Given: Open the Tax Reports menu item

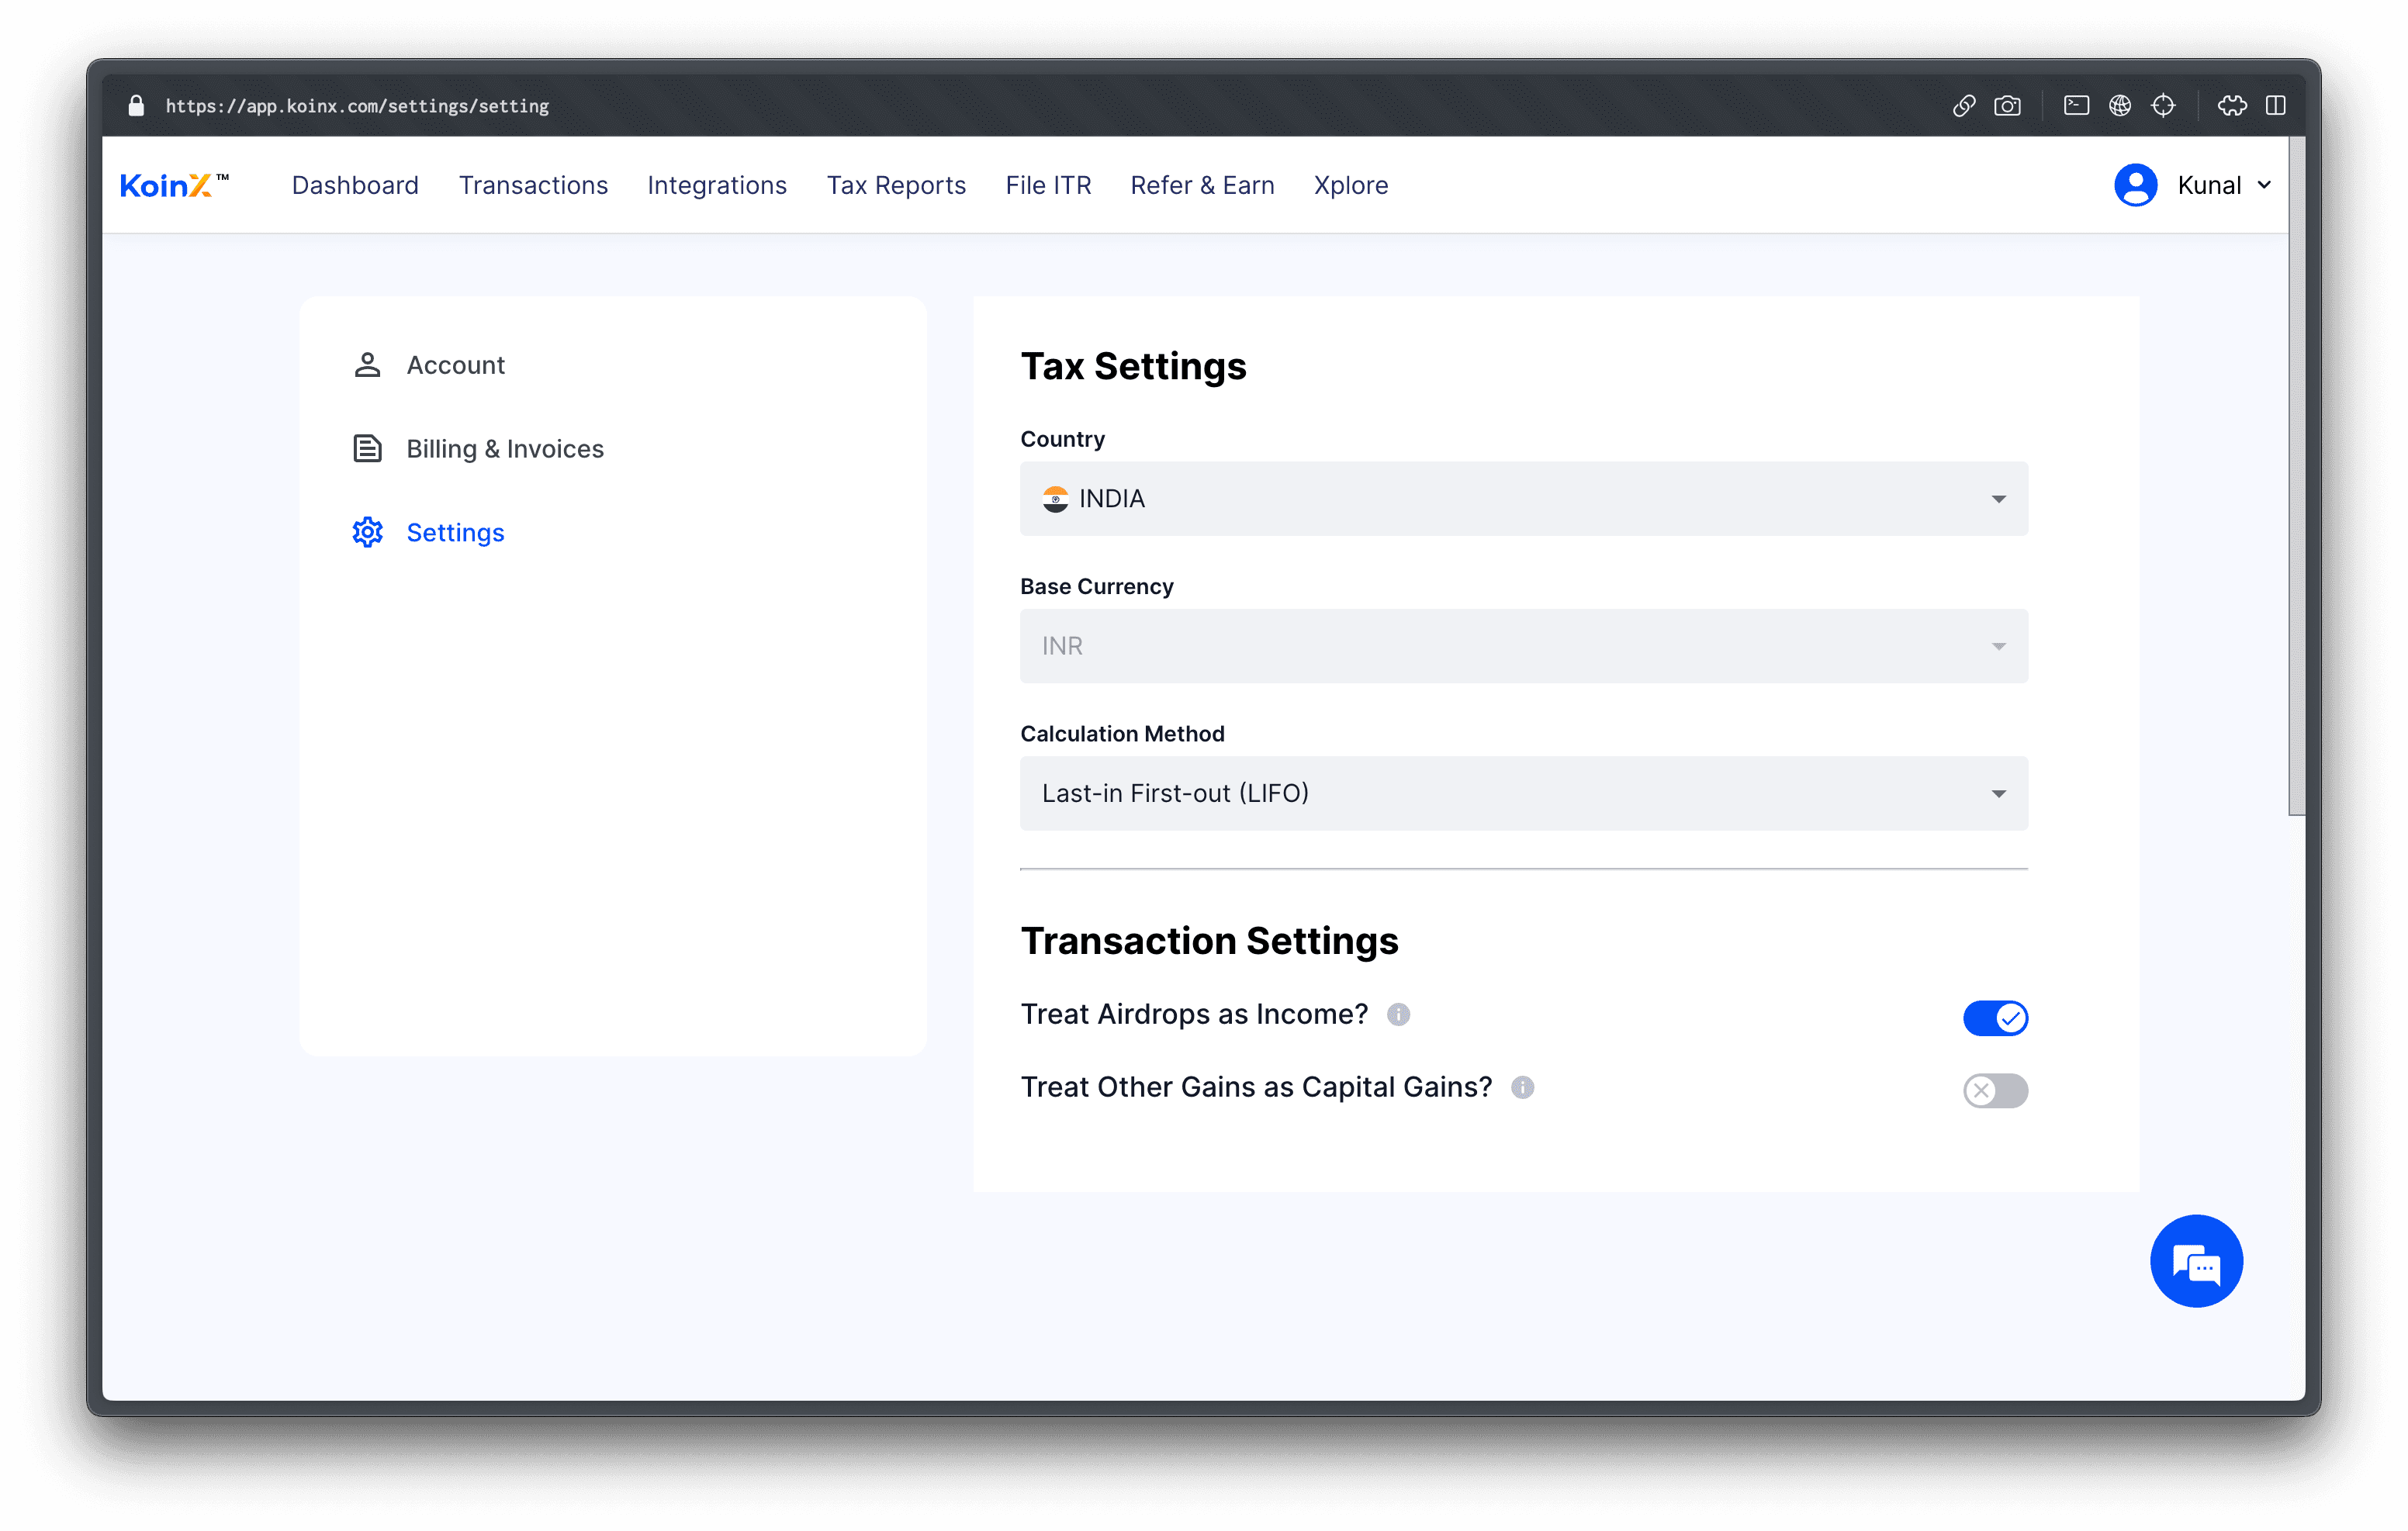Looking at the screenshot, I should 895,184.
